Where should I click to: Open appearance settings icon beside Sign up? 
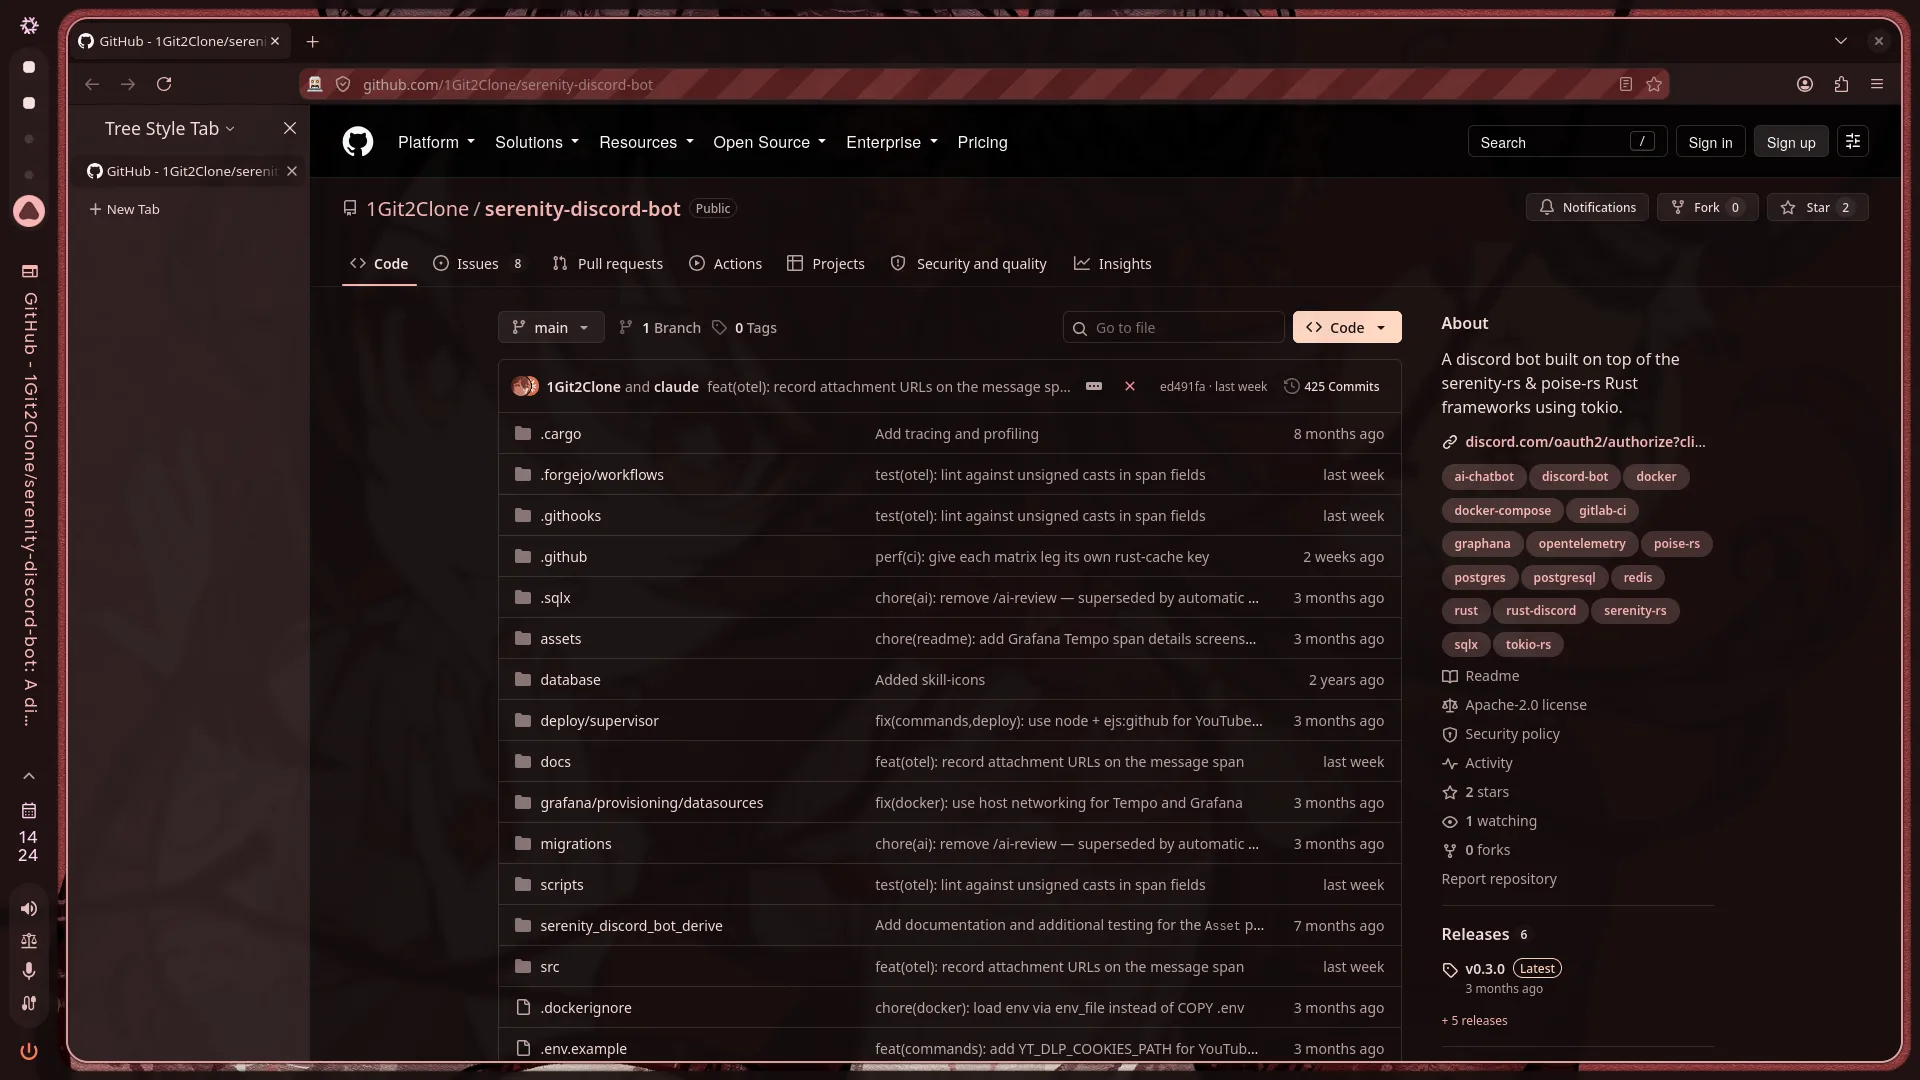pyautogui.click(x=1853, y=142)
